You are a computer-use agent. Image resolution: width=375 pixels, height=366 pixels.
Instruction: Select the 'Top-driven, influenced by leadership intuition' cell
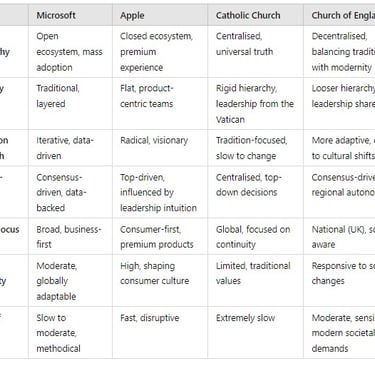click(160, 192)
